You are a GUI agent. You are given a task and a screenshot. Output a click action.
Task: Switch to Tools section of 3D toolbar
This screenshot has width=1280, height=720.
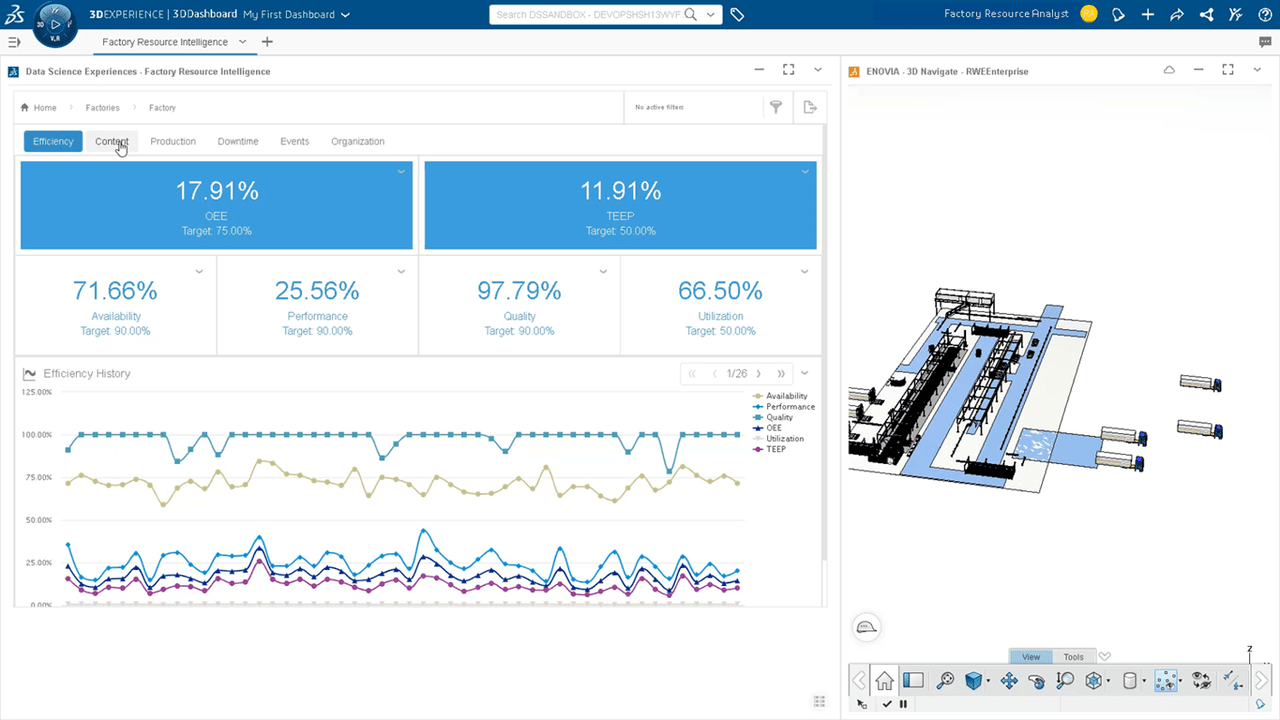[1073, 657]
